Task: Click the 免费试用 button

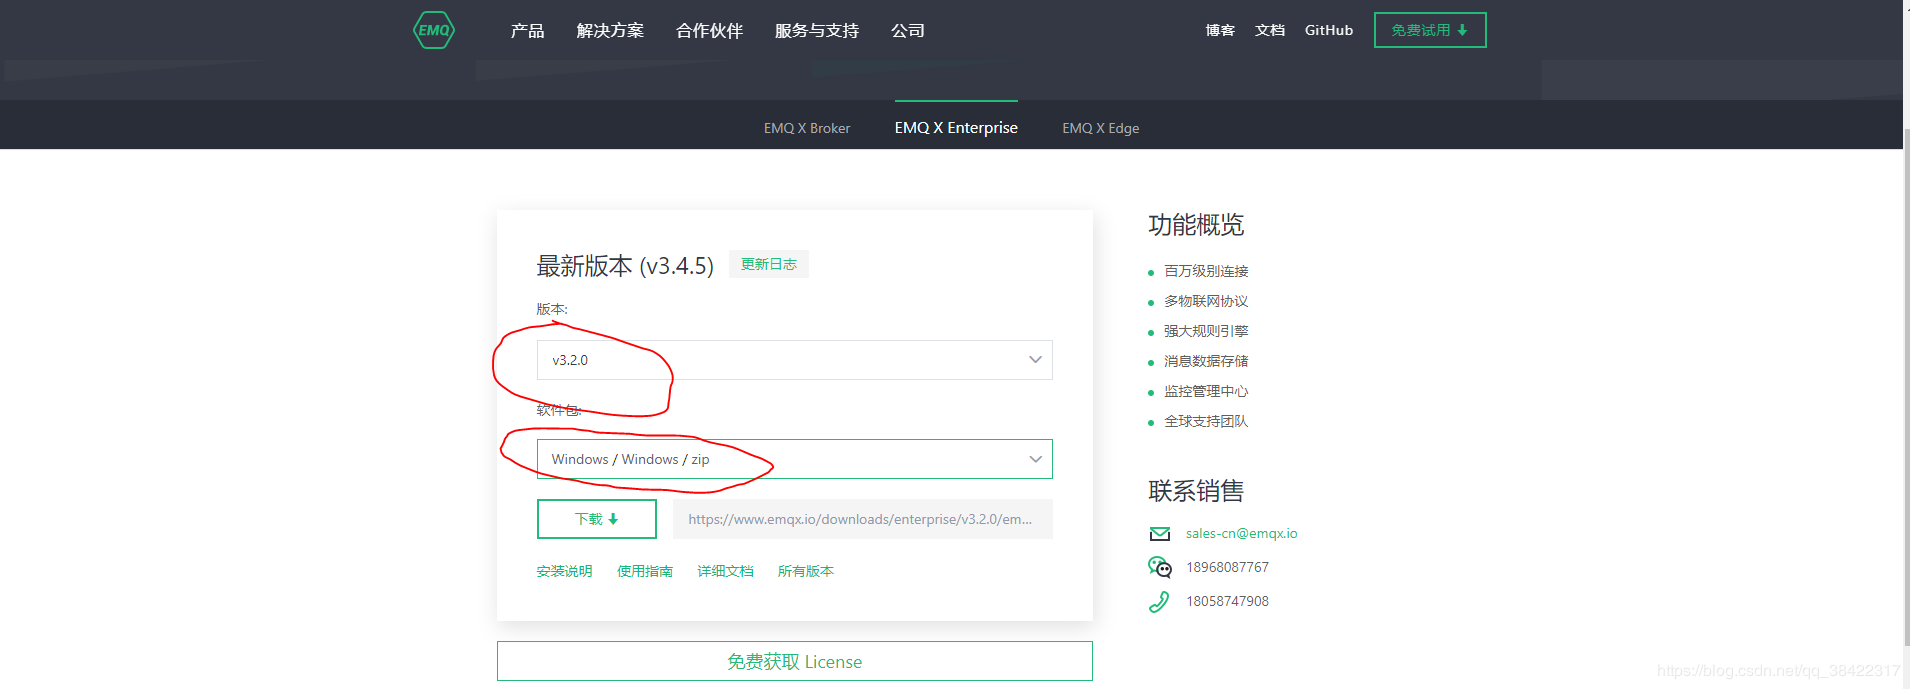Action: tap(1430, 30)
